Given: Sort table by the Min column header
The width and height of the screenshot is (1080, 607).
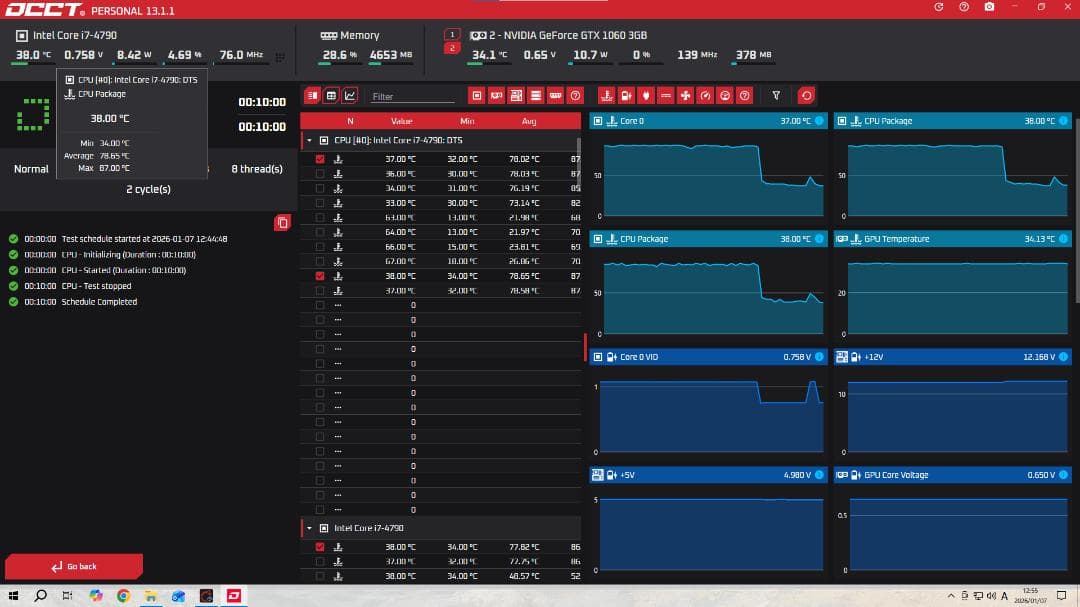Looking at the screenshot, I should 467,121.
